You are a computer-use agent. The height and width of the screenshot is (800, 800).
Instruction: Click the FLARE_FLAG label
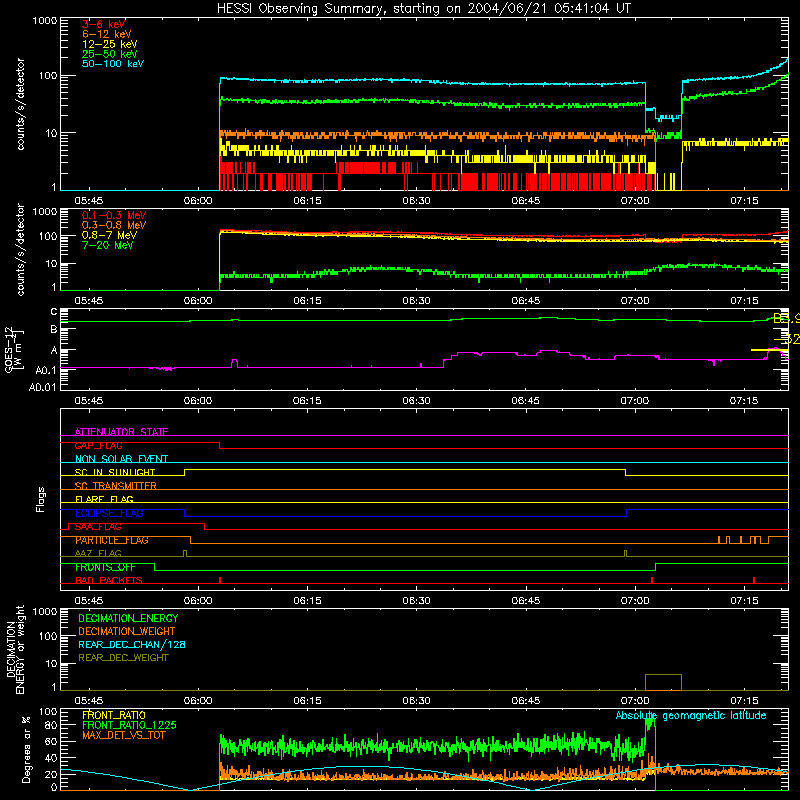tap(104, 499)
